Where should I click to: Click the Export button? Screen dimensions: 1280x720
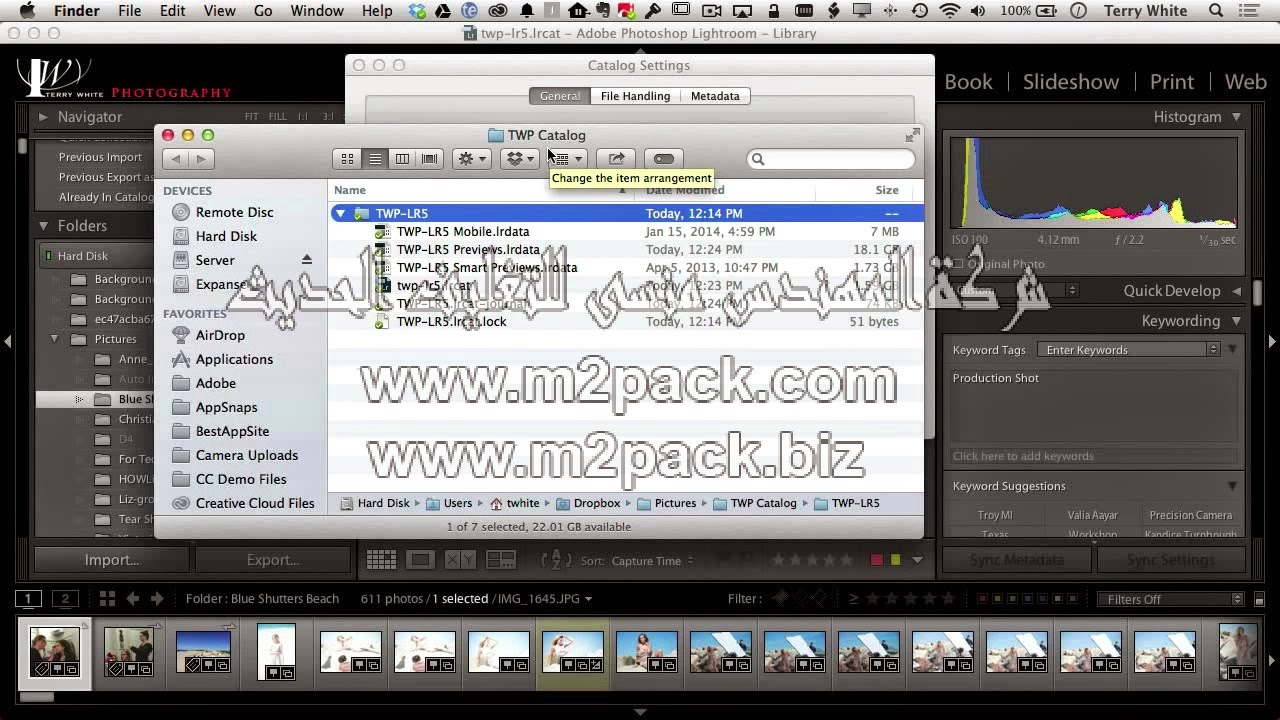pos(273,560)
